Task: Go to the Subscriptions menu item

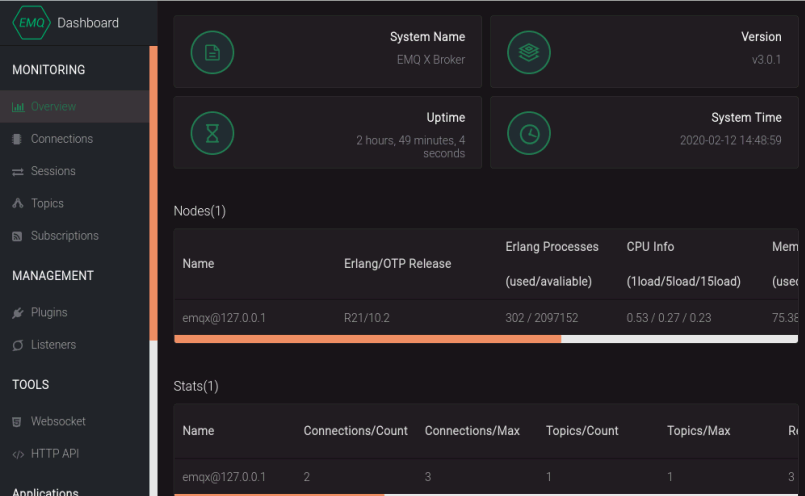Action: coord(65,236)
